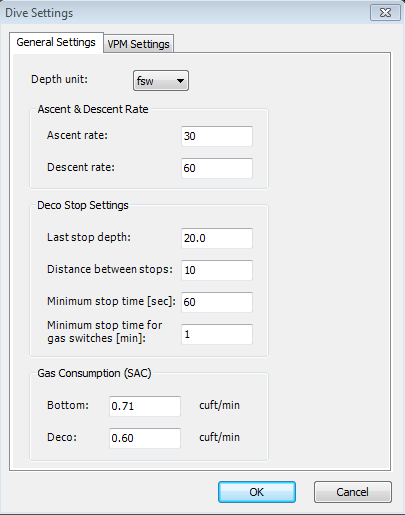The image size is (405, 515).
Task: Click the Descent rate input field
Action: [x=217, y=168]
